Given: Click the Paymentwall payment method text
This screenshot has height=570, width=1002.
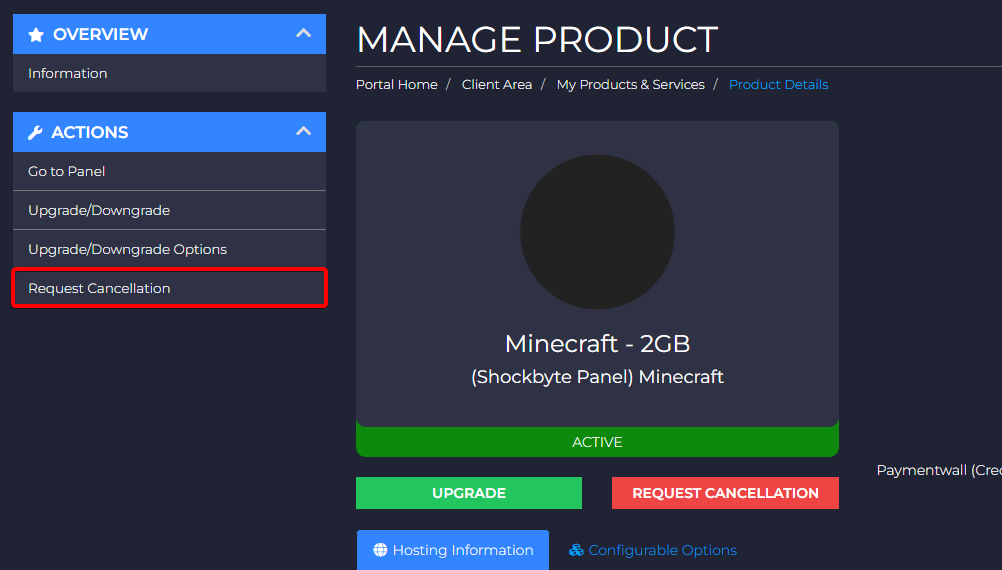Looking at the screenshot, I should (x=939, y=470).
